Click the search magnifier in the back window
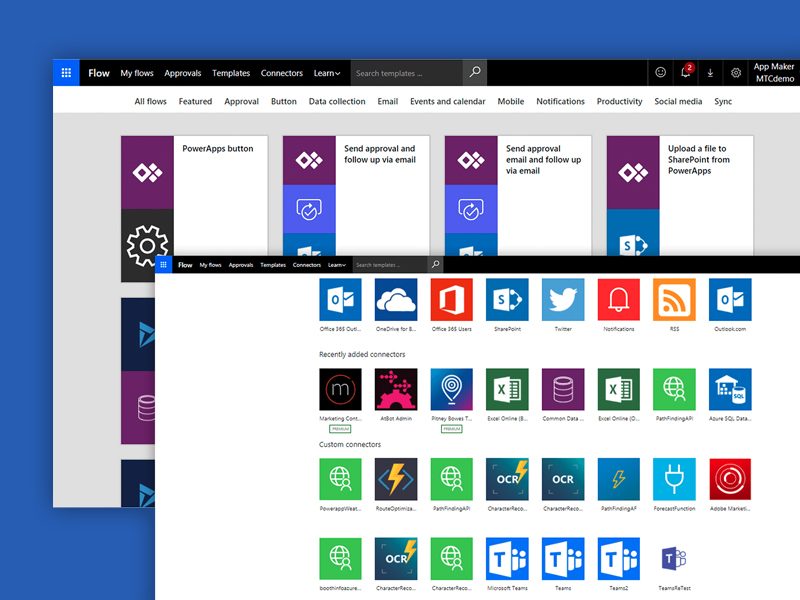The image size is (800, 600). [475, 72]
